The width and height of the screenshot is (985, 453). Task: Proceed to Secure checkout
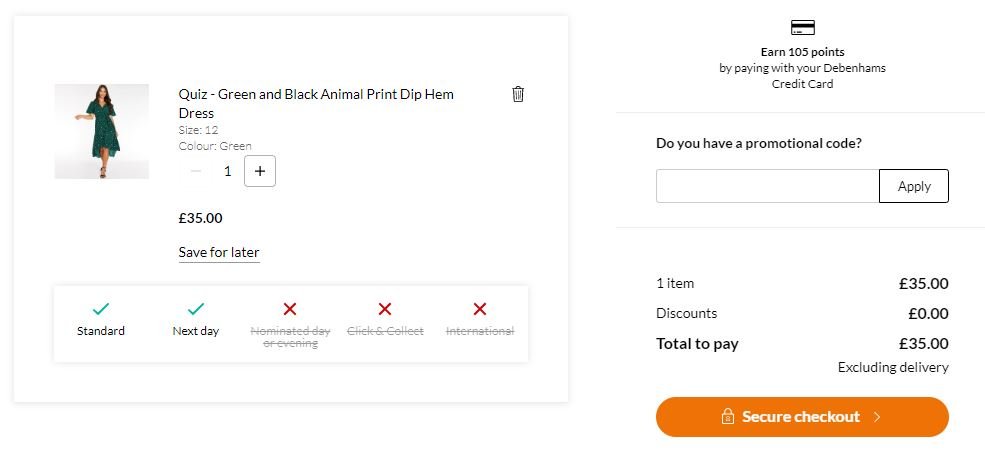tap(802, 417)
